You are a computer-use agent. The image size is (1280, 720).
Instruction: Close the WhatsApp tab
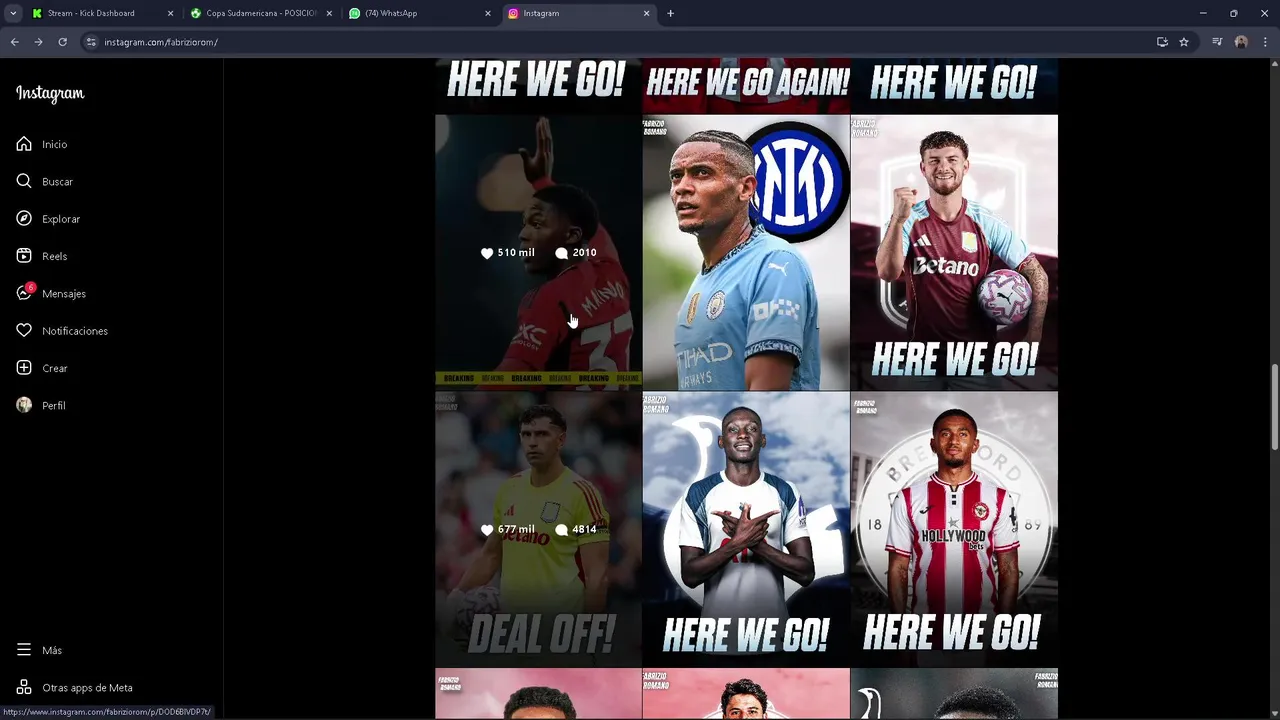tap(488, 13)
